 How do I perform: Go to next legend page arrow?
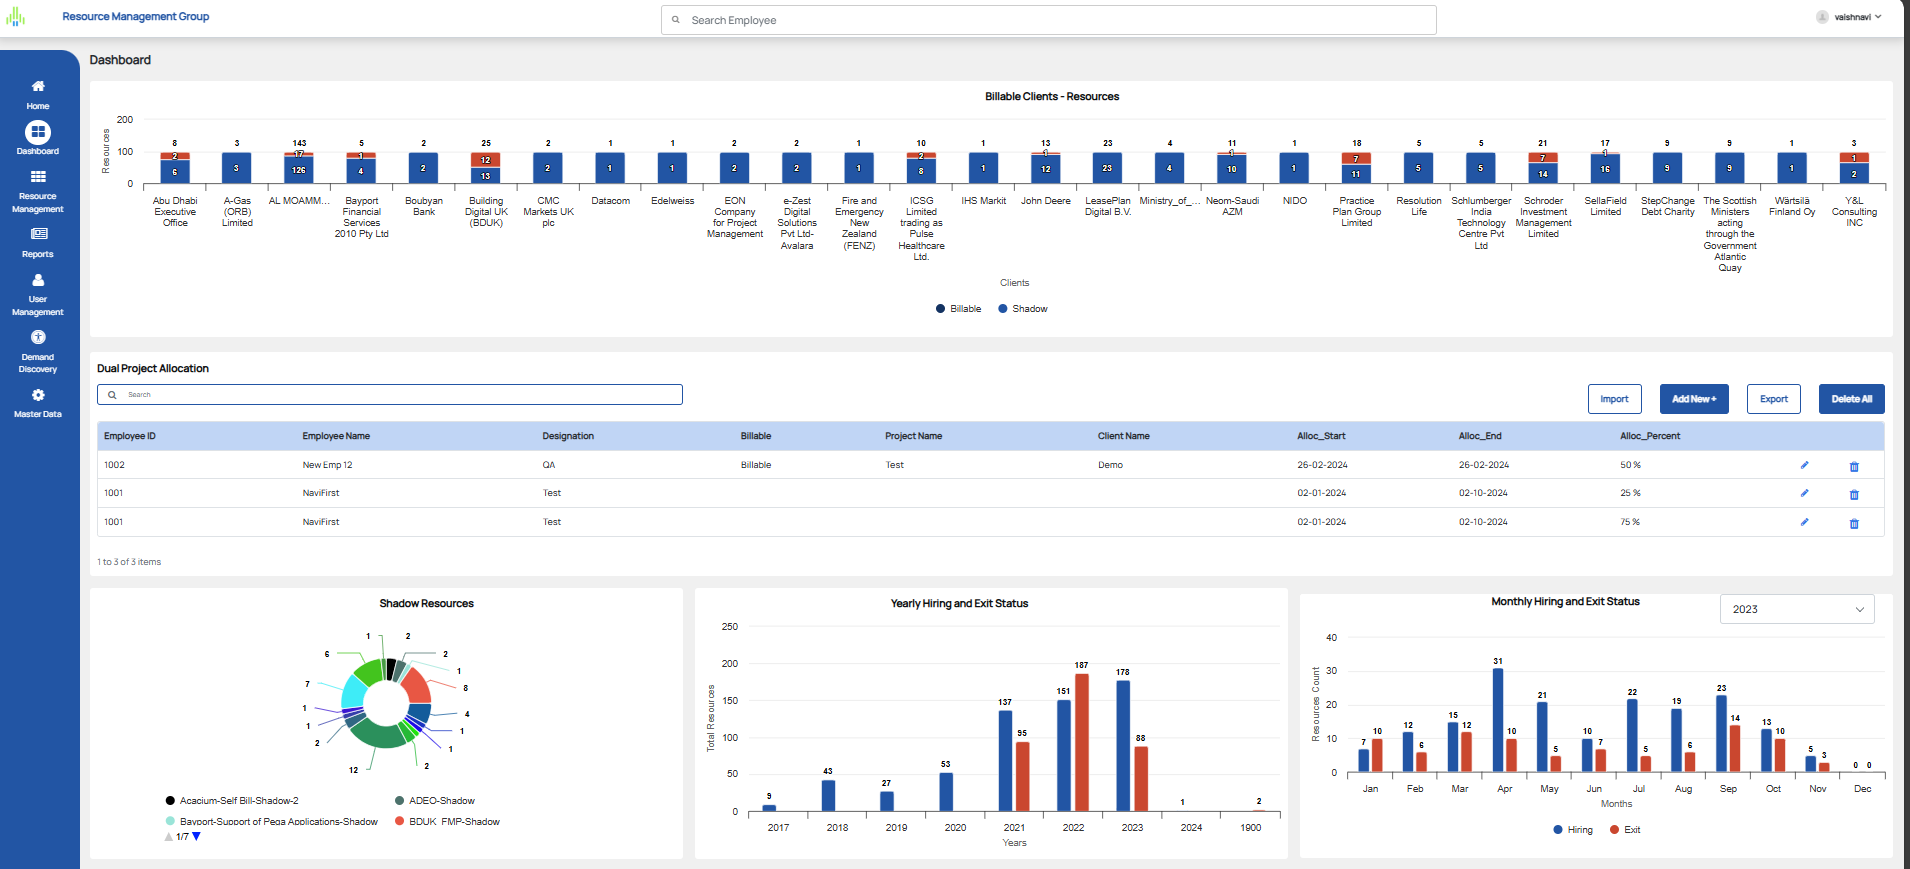click(x=196, y=837)
